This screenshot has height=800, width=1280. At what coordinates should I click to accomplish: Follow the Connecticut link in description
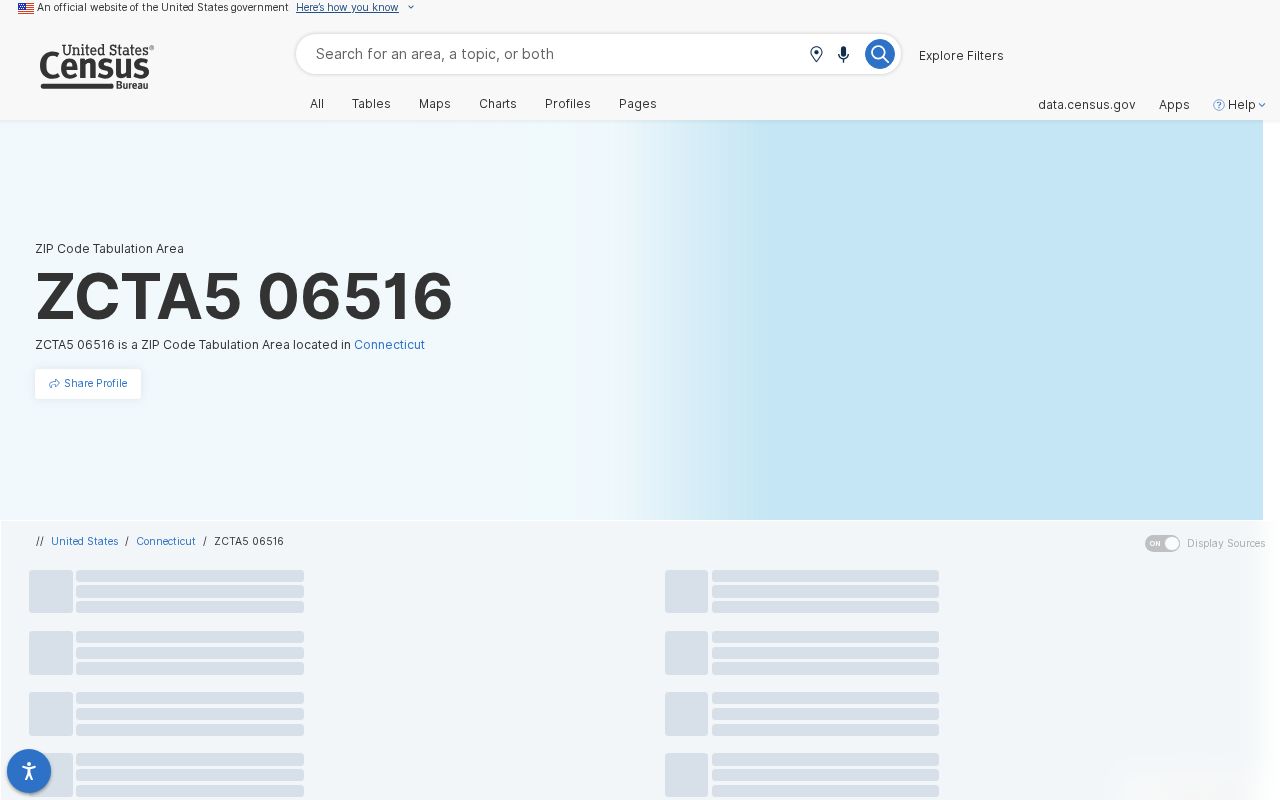[x=389, y=345]
